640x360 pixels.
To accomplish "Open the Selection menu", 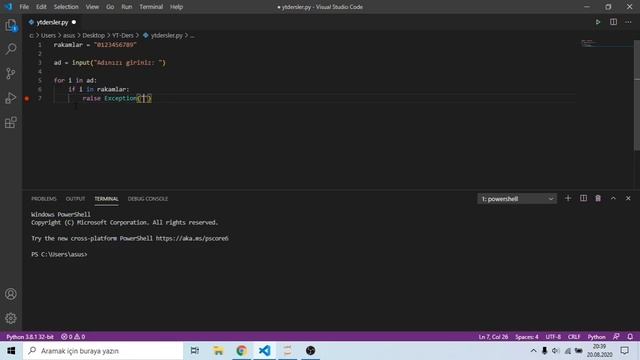I will 66,7.
